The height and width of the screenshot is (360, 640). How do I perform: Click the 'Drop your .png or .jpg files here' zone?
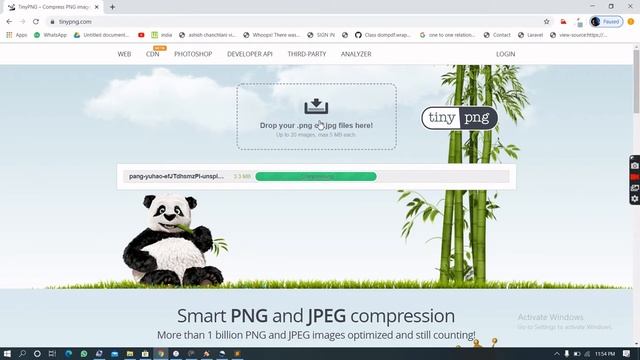[316, 117]
